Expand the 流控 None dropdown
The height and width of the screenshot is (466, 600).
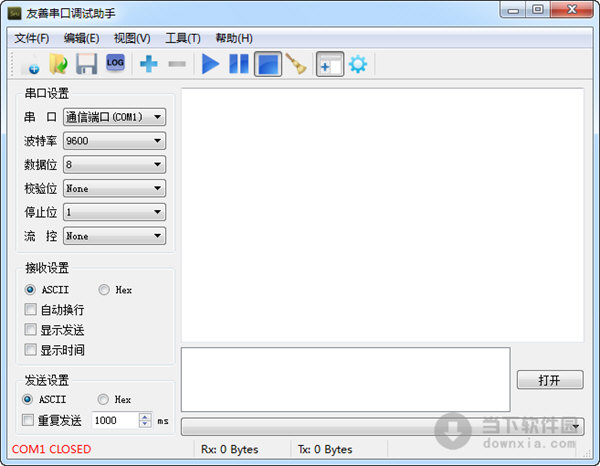(x=114, y=236)
